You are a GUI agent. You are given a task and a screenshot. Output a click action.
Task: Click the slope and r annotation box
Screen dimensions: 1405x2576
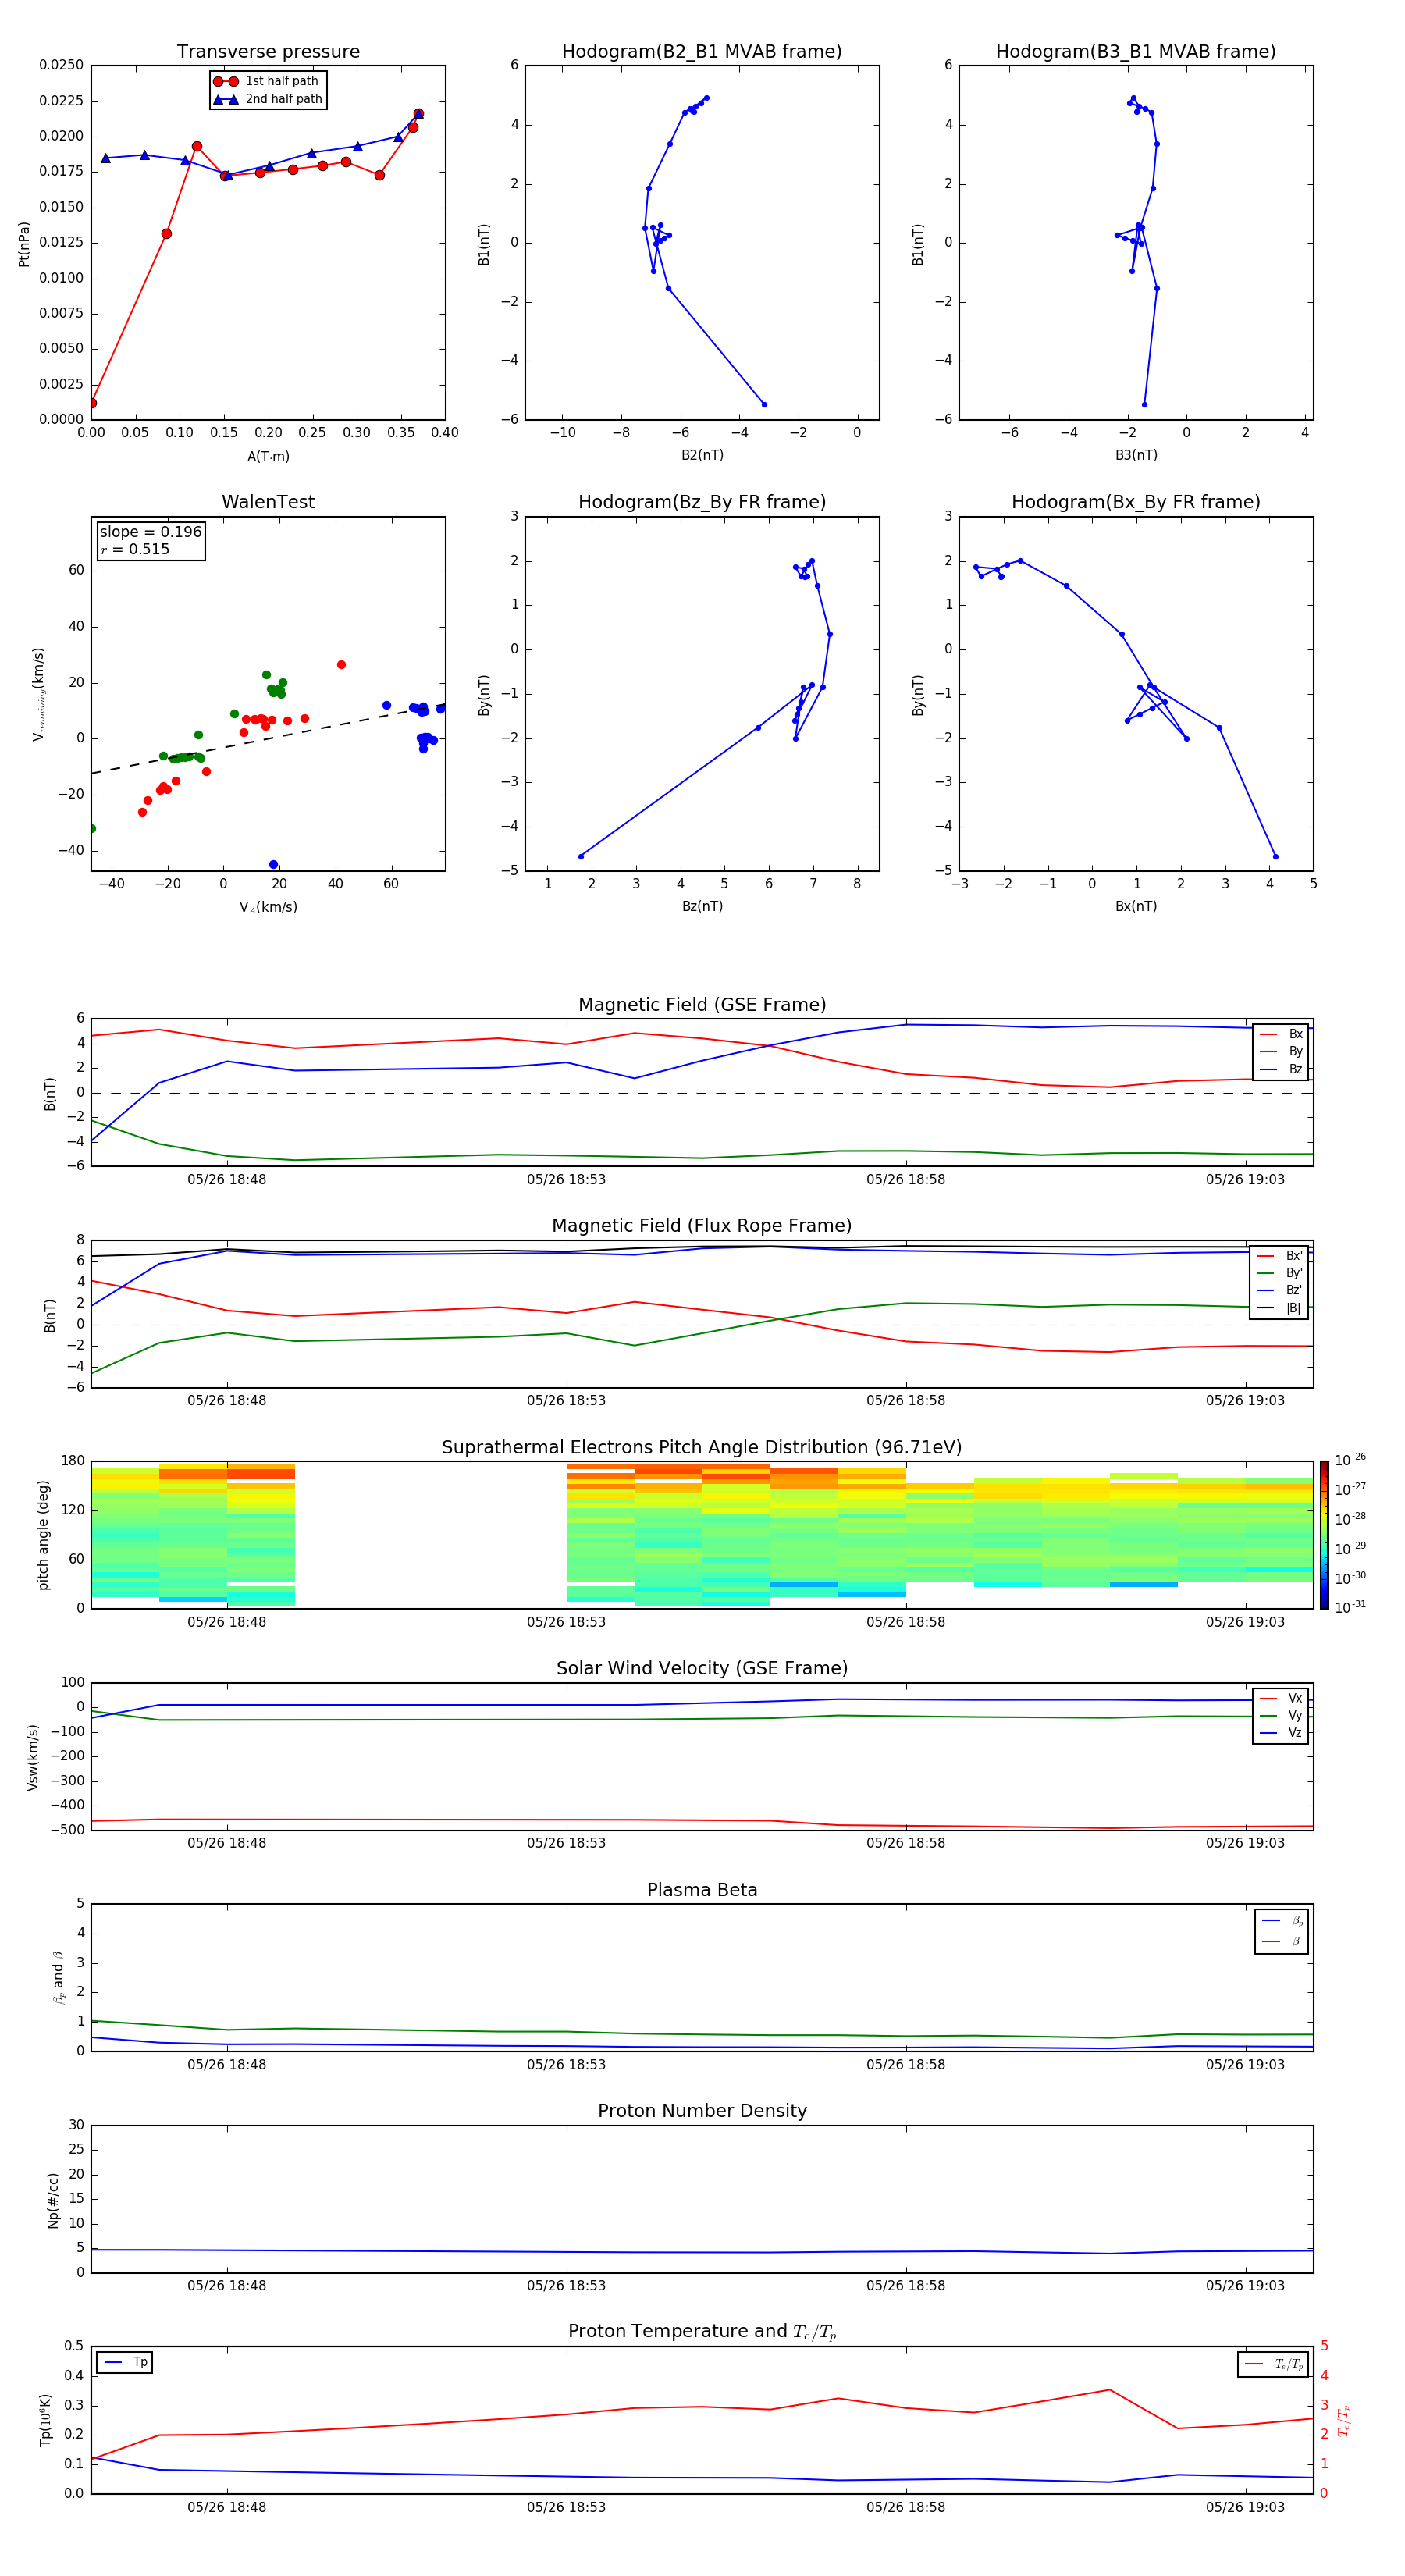(150, 540)
